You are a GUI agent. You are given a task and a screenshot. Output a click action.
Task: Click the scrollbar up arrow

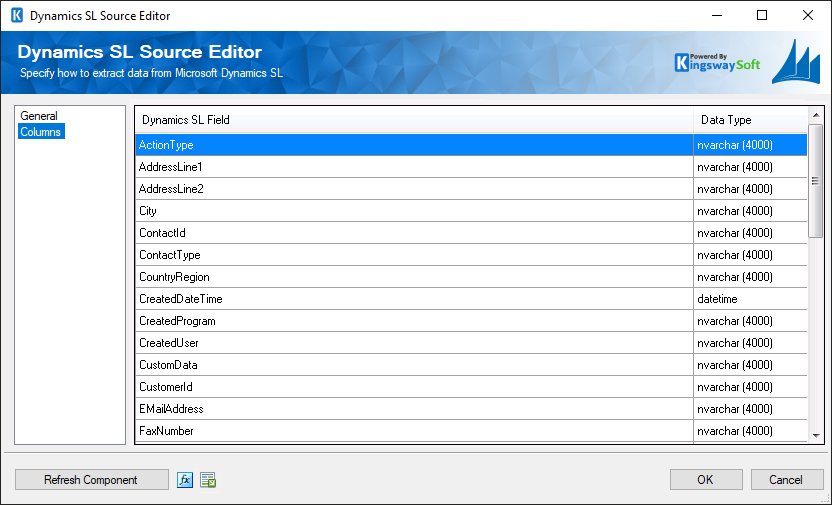tap(816, 115)
